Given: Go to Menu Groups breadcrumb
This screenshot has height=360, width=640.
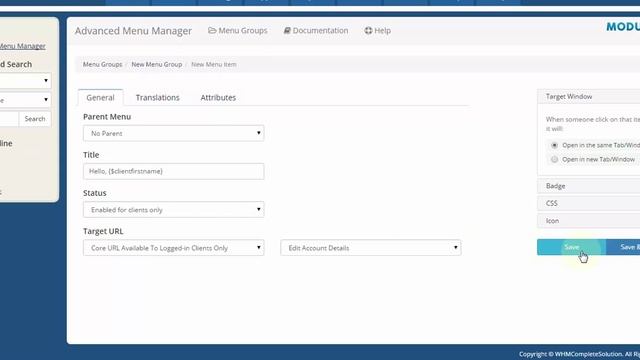Looking at the screenshot, I should (x=102, y=64).
